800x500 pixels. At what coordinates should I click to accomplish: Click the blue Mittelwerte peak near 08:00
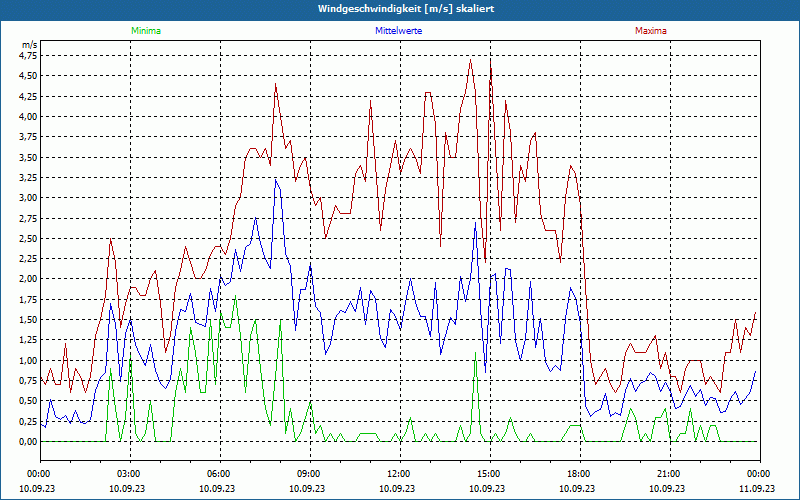tap(276, 180)
